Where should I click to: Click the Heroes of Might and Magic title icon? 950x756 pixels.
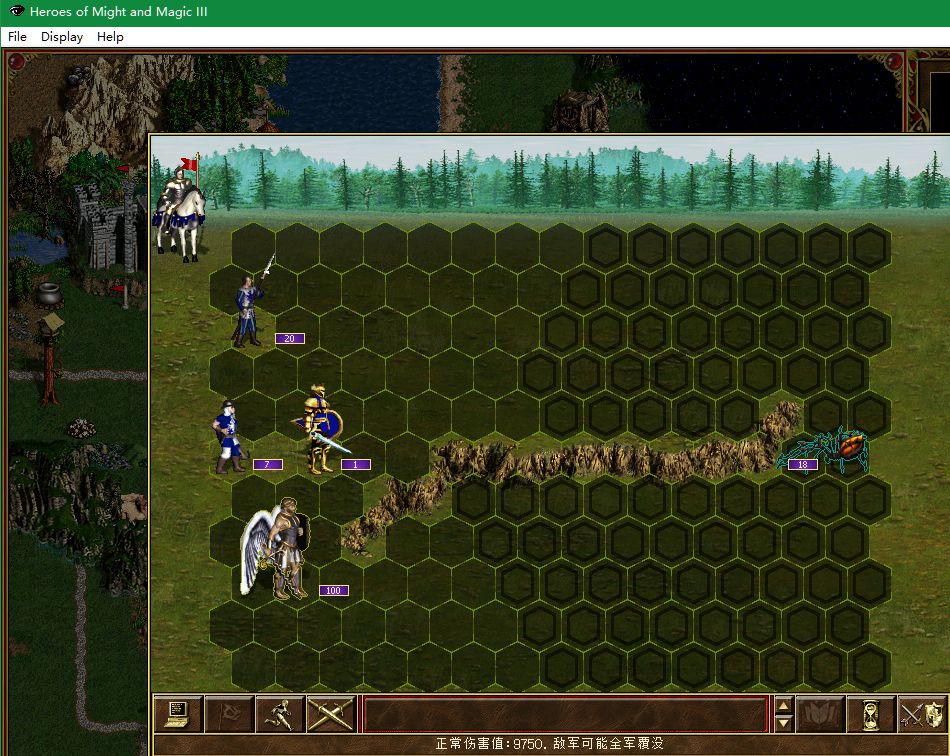pos(16,12)
